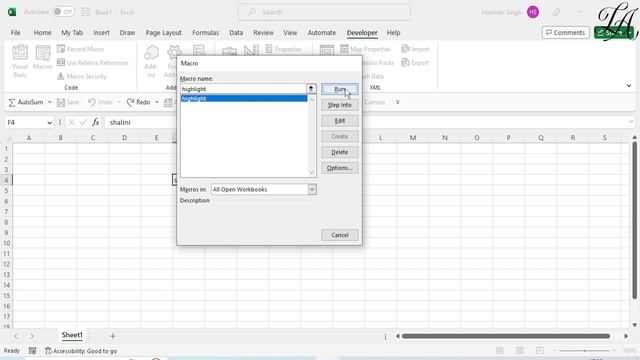
Task: Switch to Automate tab
Action: point(322,33)
